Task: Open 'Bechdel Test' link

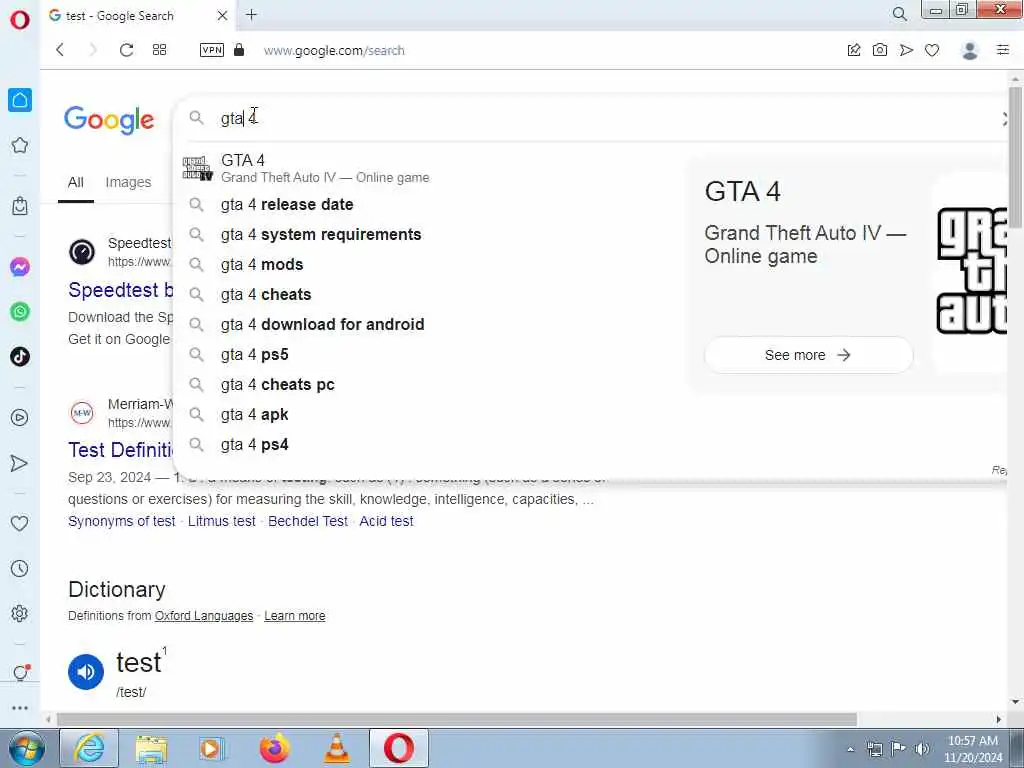Action: click(308, 521)
